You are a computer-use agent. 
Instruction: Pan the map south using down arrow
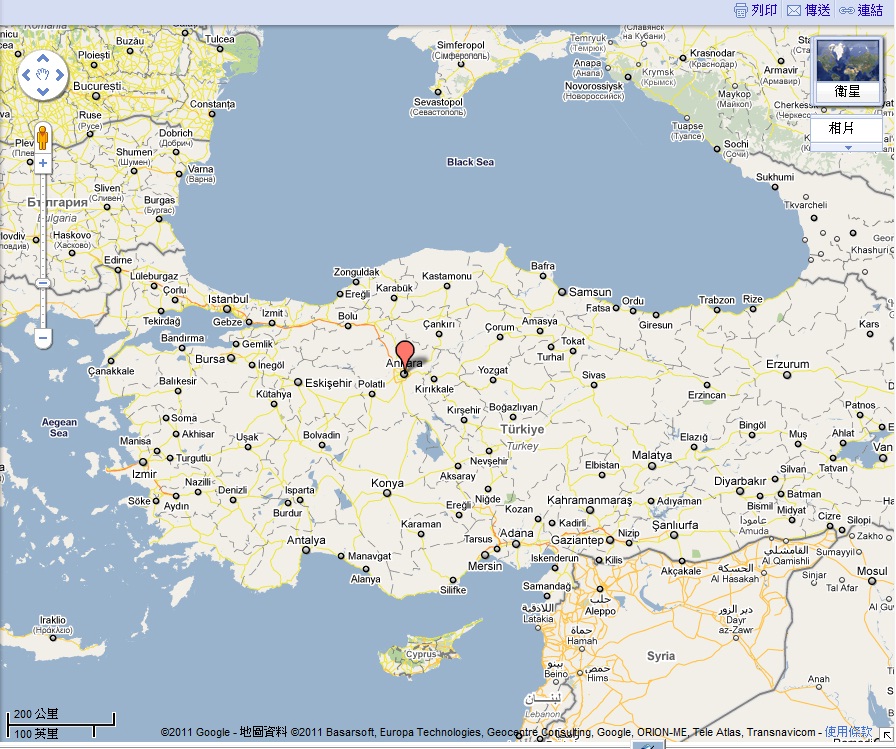pos(42,91)
